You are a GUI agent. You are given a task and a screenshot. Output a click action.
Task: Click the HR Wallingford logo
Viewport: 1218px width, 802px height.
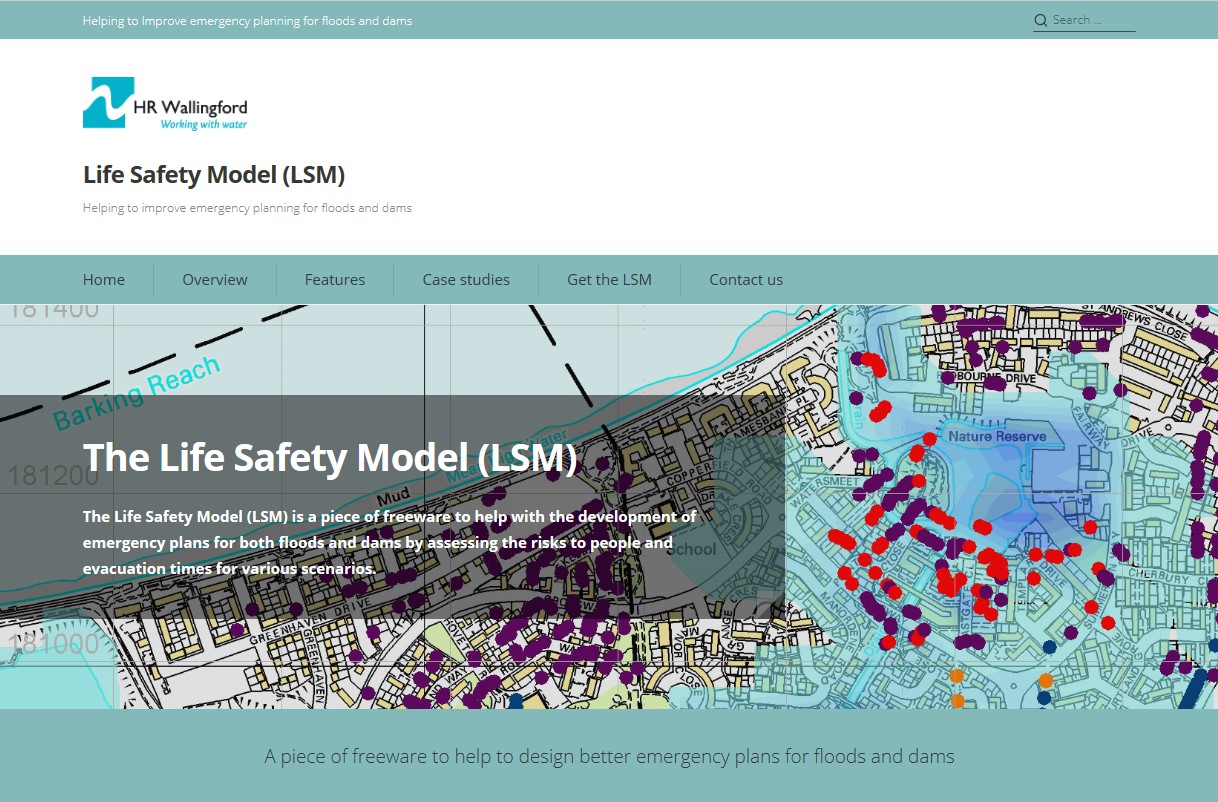[x=165, y=103]
